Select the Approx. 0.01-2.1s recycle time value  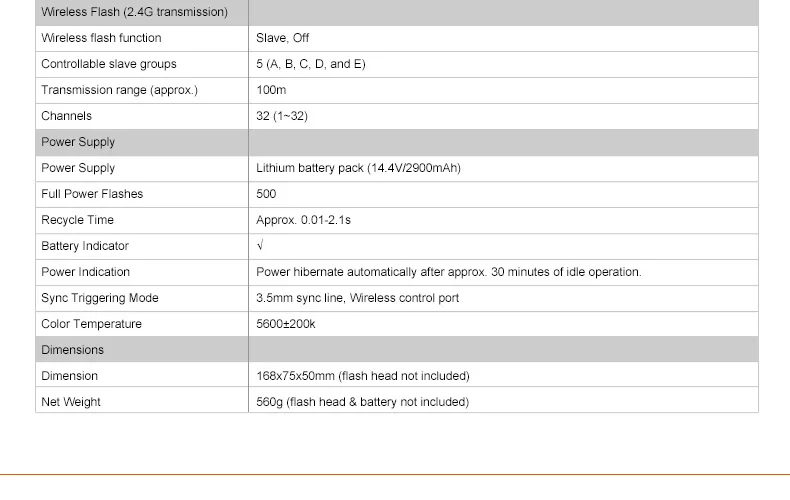[x=303, y=220]
